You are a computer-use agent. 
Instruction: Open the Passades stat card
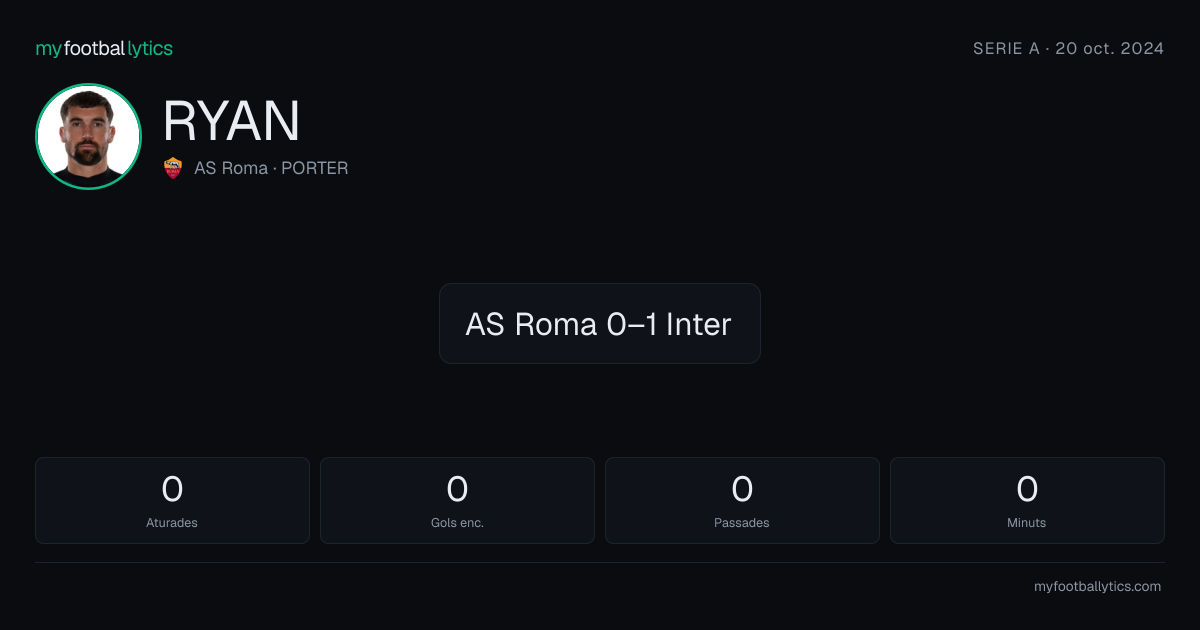tap(742, 500)
